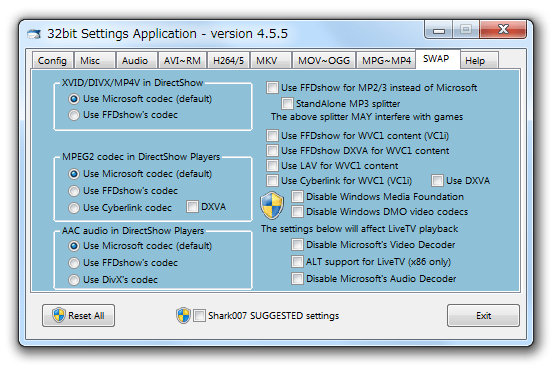
Task: Click the SWAP tab
Action: 438,59
